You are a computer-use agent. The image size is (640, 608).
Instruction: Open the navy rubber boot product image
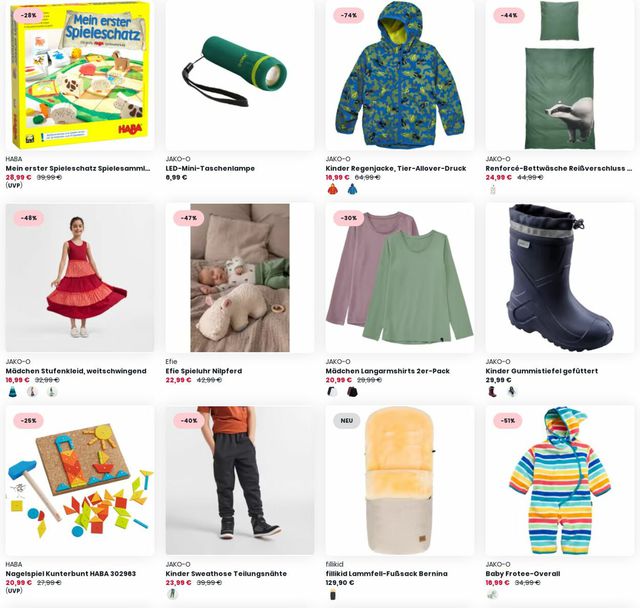560,278
